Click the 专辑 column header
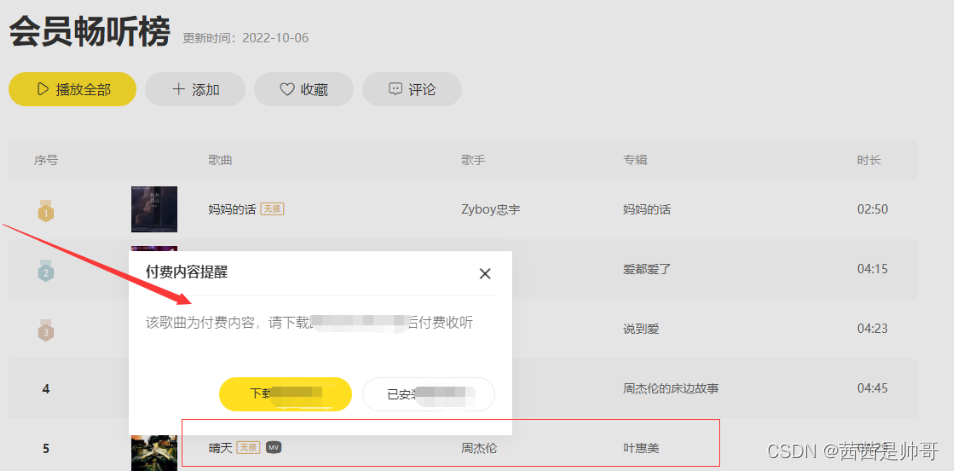The image size is (954, 471). [635, 160]
